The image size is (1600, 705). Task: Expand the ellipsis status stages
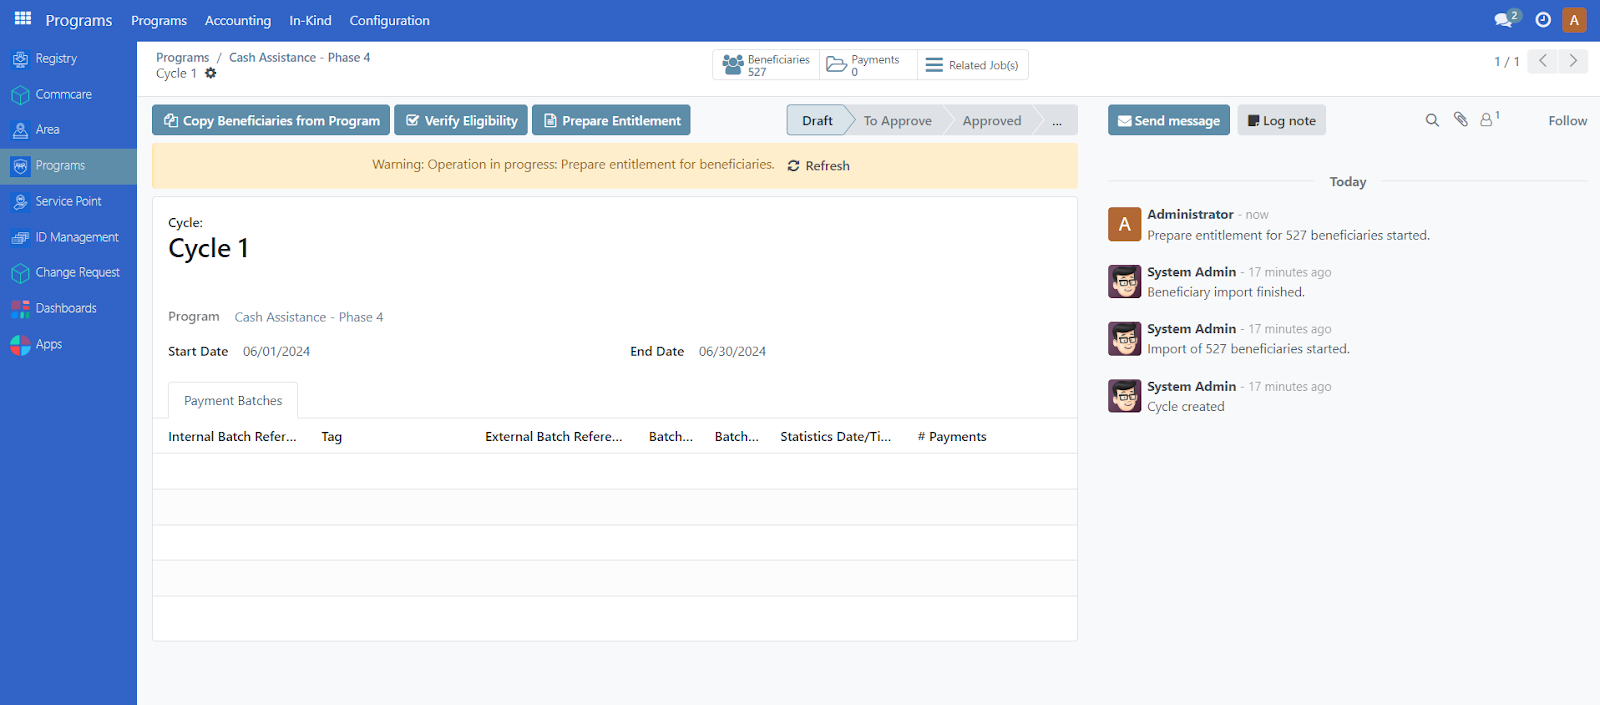click(x=1057, y=121)
